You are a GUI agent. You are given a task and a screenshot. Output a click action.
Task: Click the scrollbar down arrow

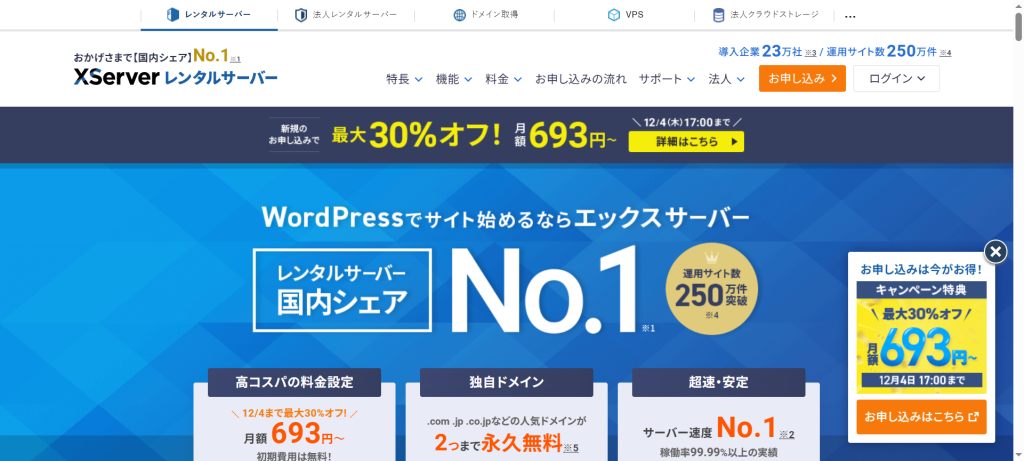1018,456
